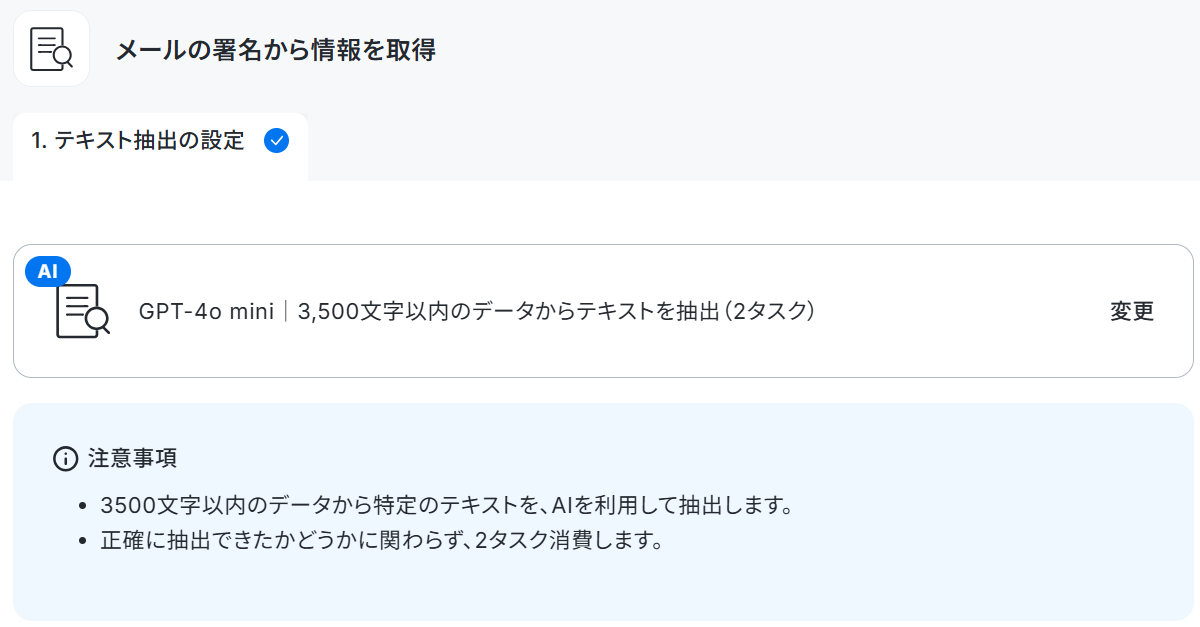
Task: Click the divider between GPT-4o mini and its description
Action: [x=286, y=311]
